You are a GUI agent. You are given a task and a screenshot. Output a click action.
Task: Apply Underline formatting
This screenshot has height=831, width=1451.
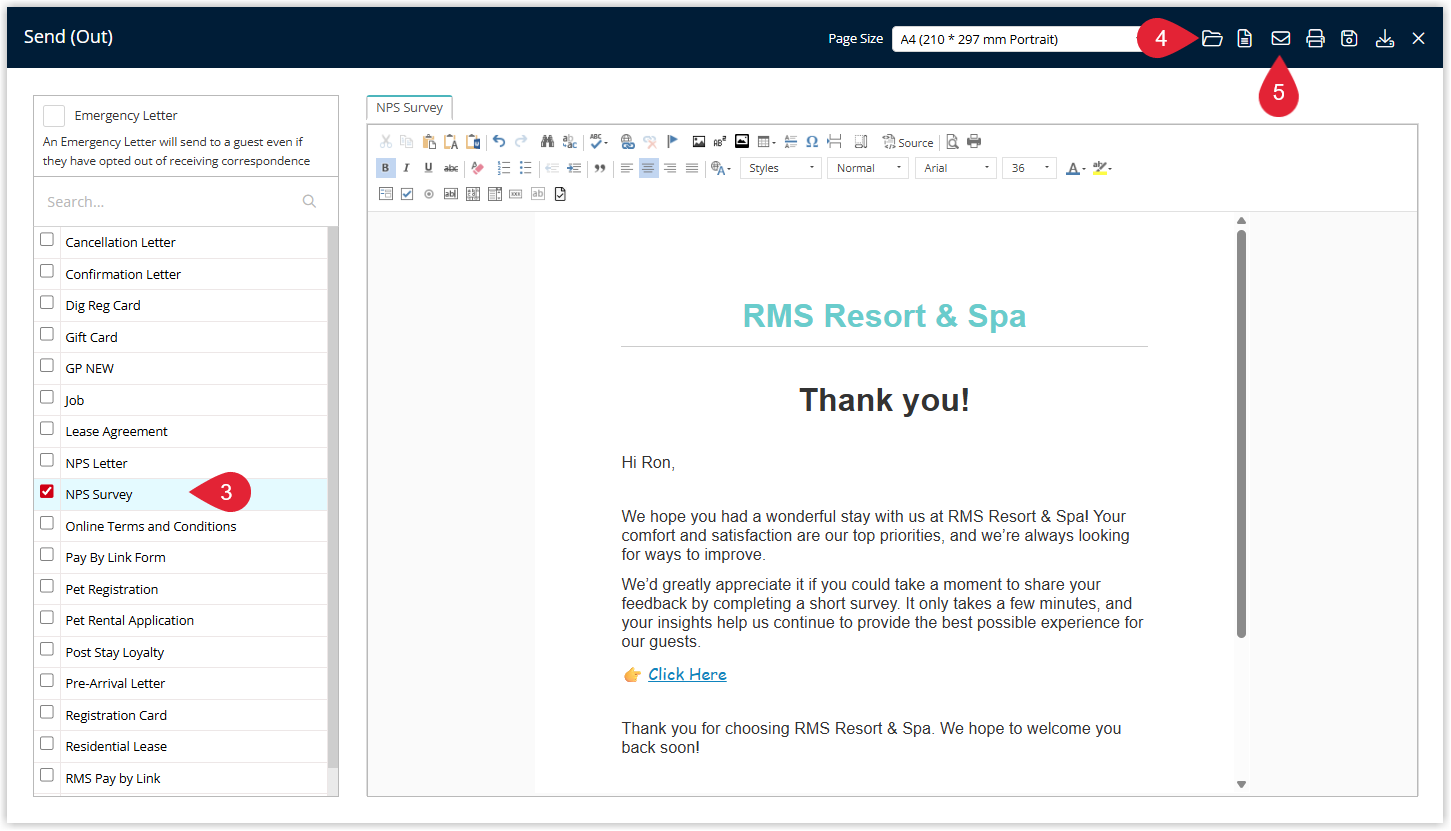point(428,168)
